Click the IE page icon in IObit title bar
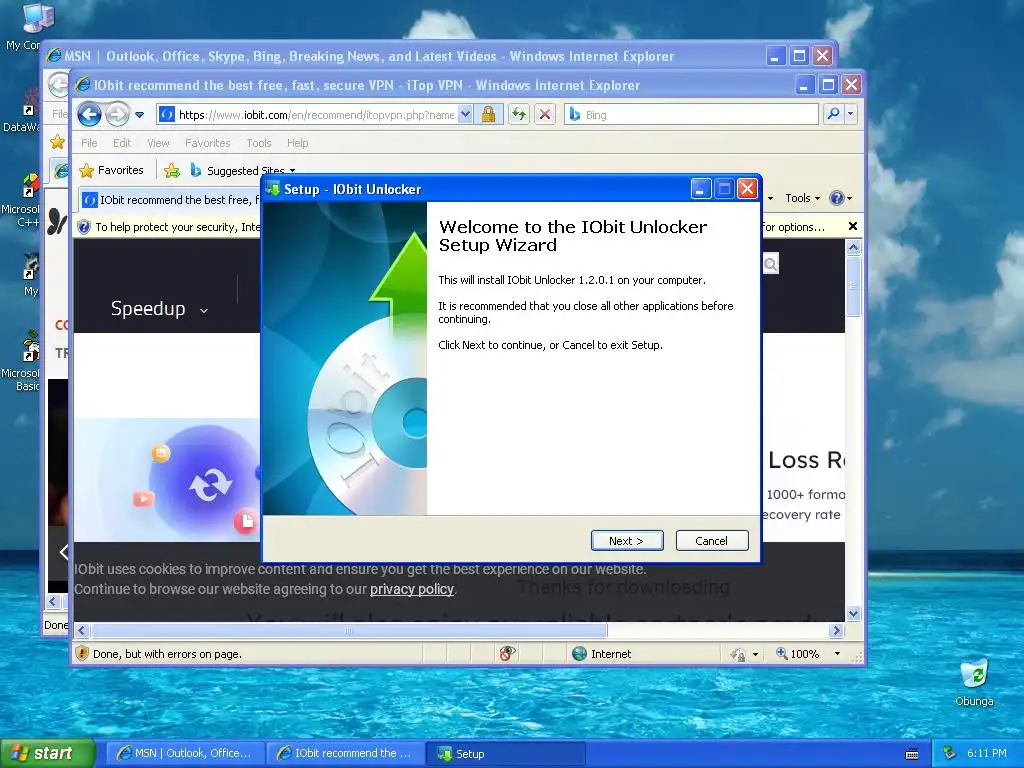The image size is (1024, 768). tap(82, 85)
